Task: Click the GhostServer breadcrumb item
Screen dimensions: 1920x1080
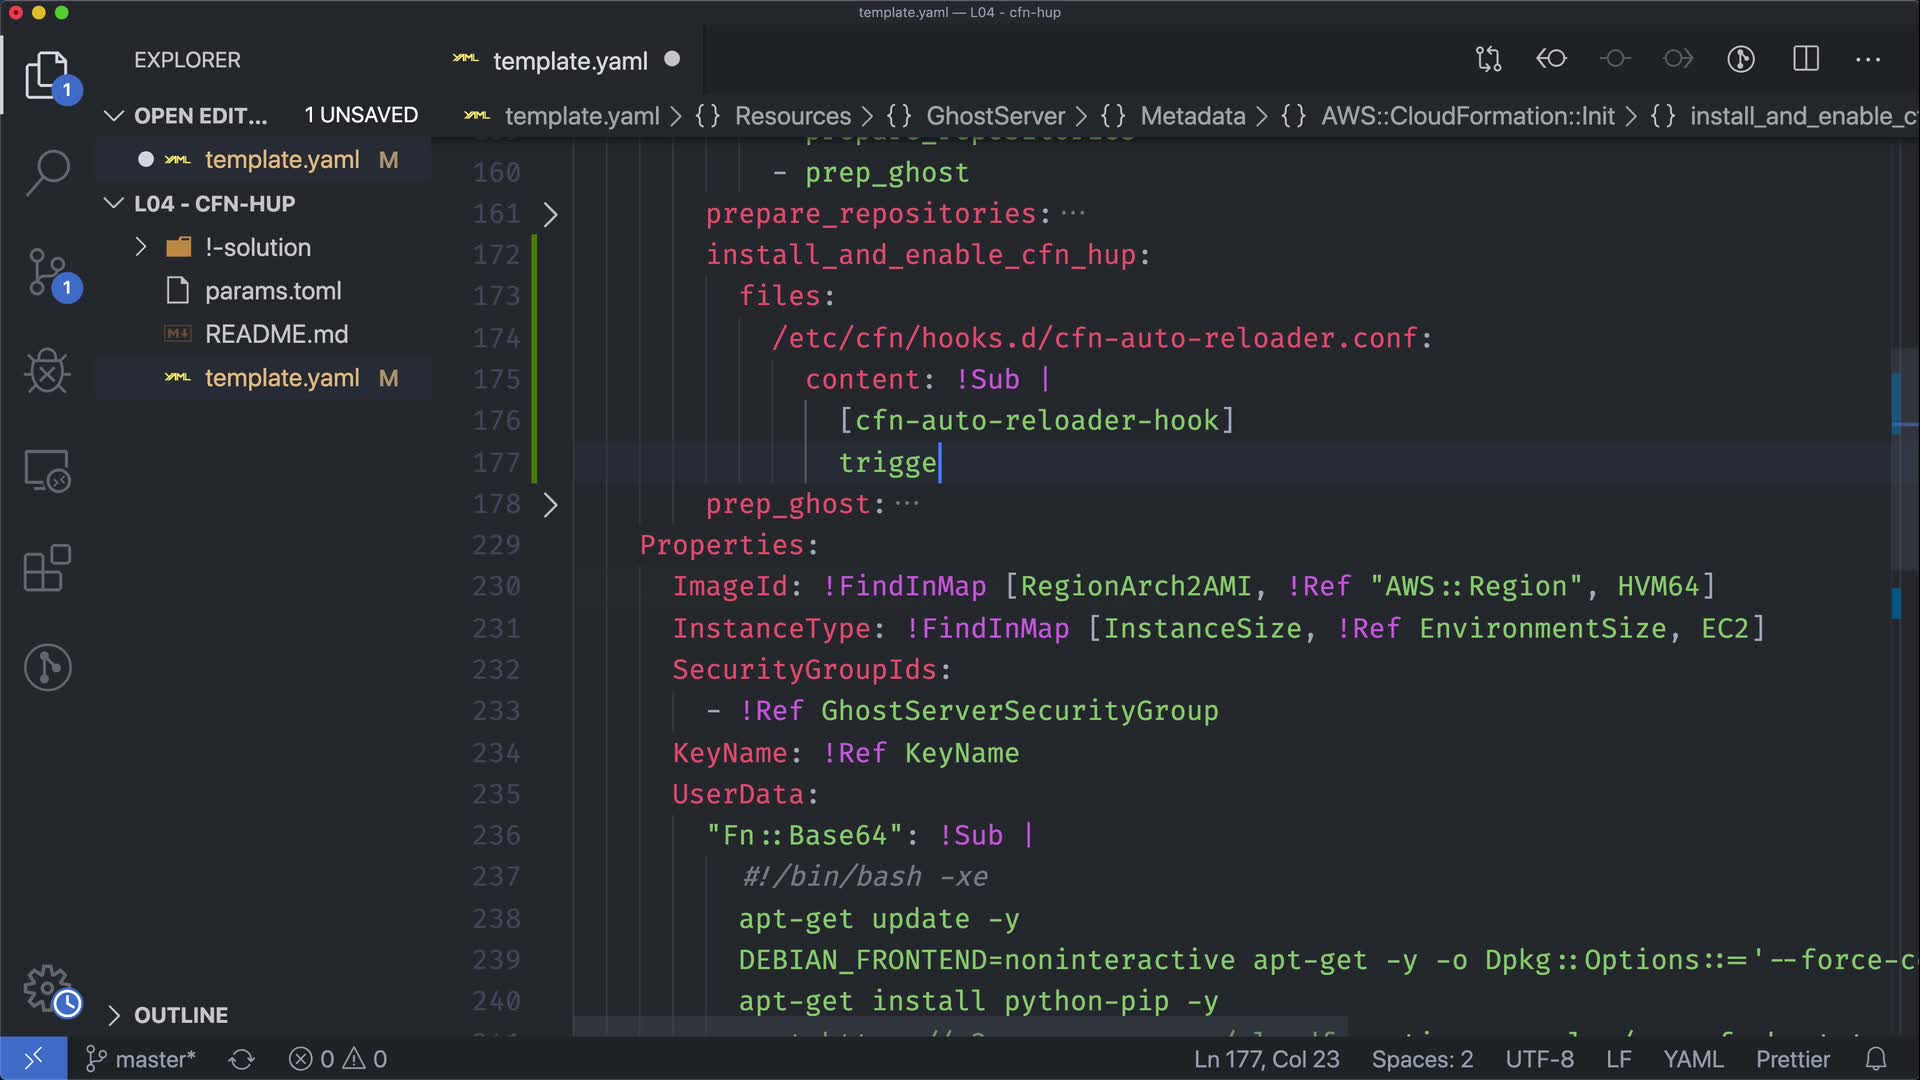Action: click(x=994, y=116)
